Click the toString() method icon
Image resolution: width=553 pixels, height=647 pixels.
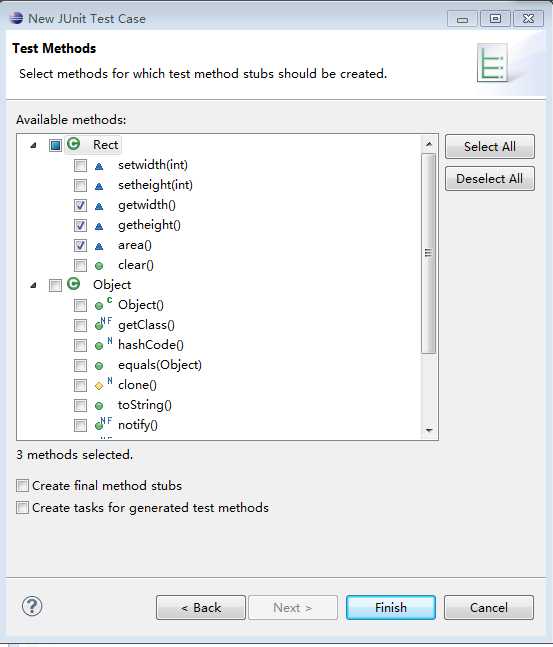point(99,406)
